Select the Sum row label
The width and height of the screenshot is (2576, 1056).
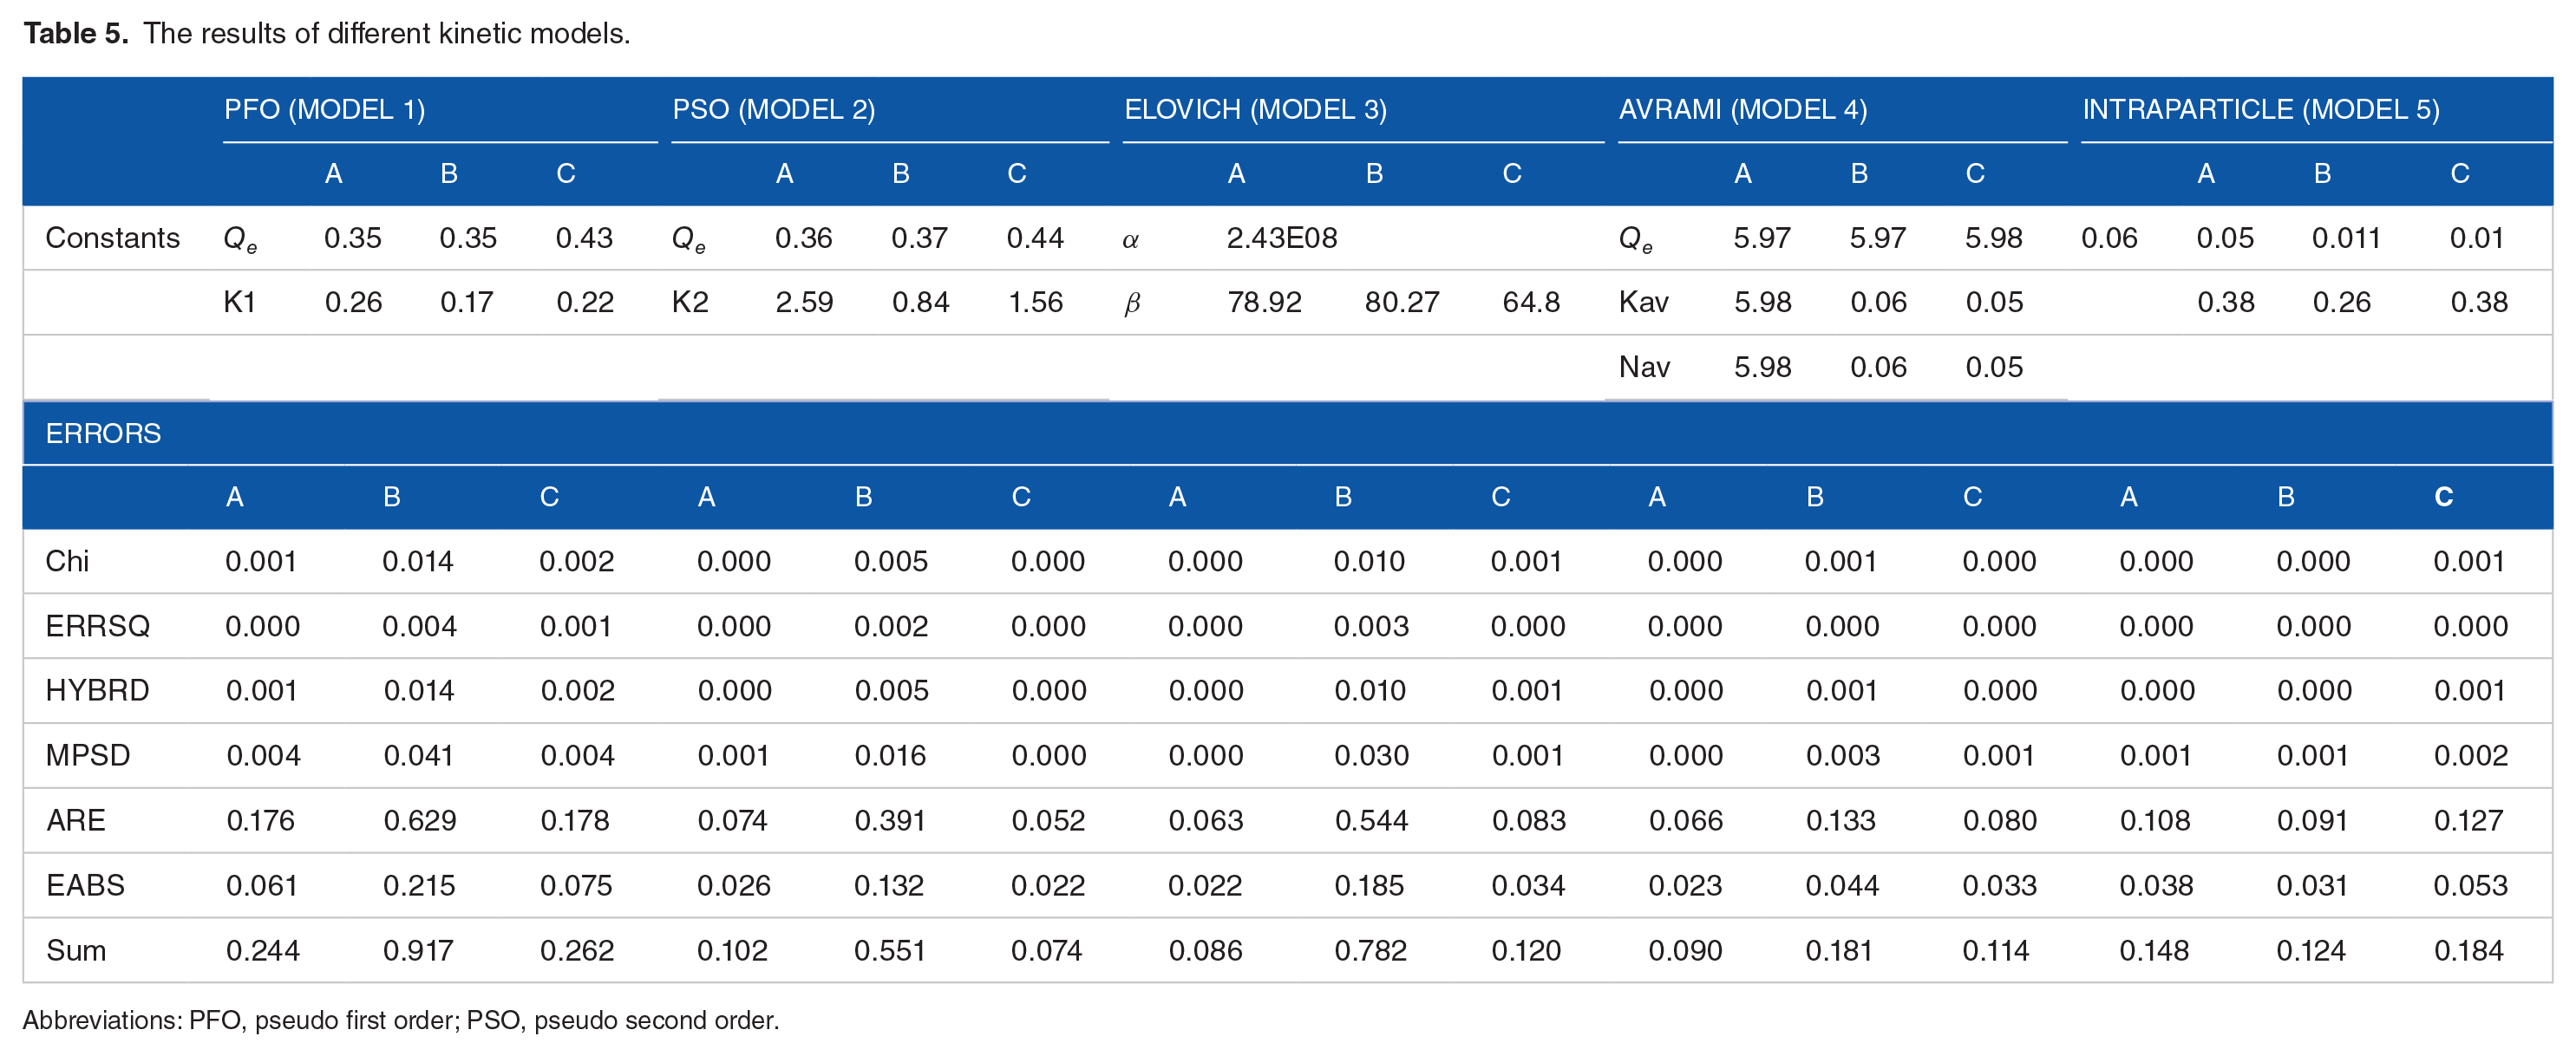[75, 950]
